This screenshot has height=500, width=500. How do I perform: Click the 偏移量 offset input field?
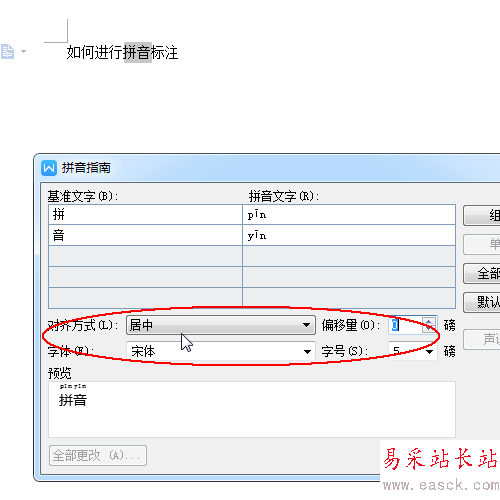point(405,325)
